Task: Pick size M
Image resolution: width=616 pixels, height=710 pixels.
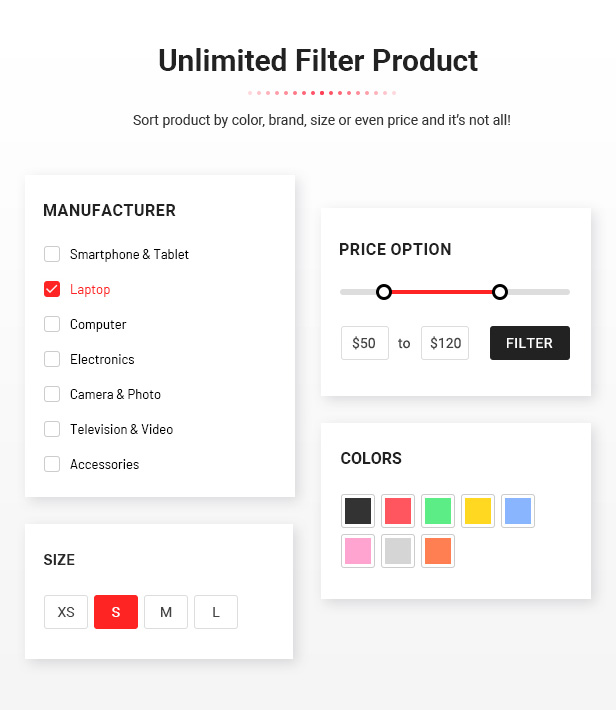Action: [x=166, y=612]
